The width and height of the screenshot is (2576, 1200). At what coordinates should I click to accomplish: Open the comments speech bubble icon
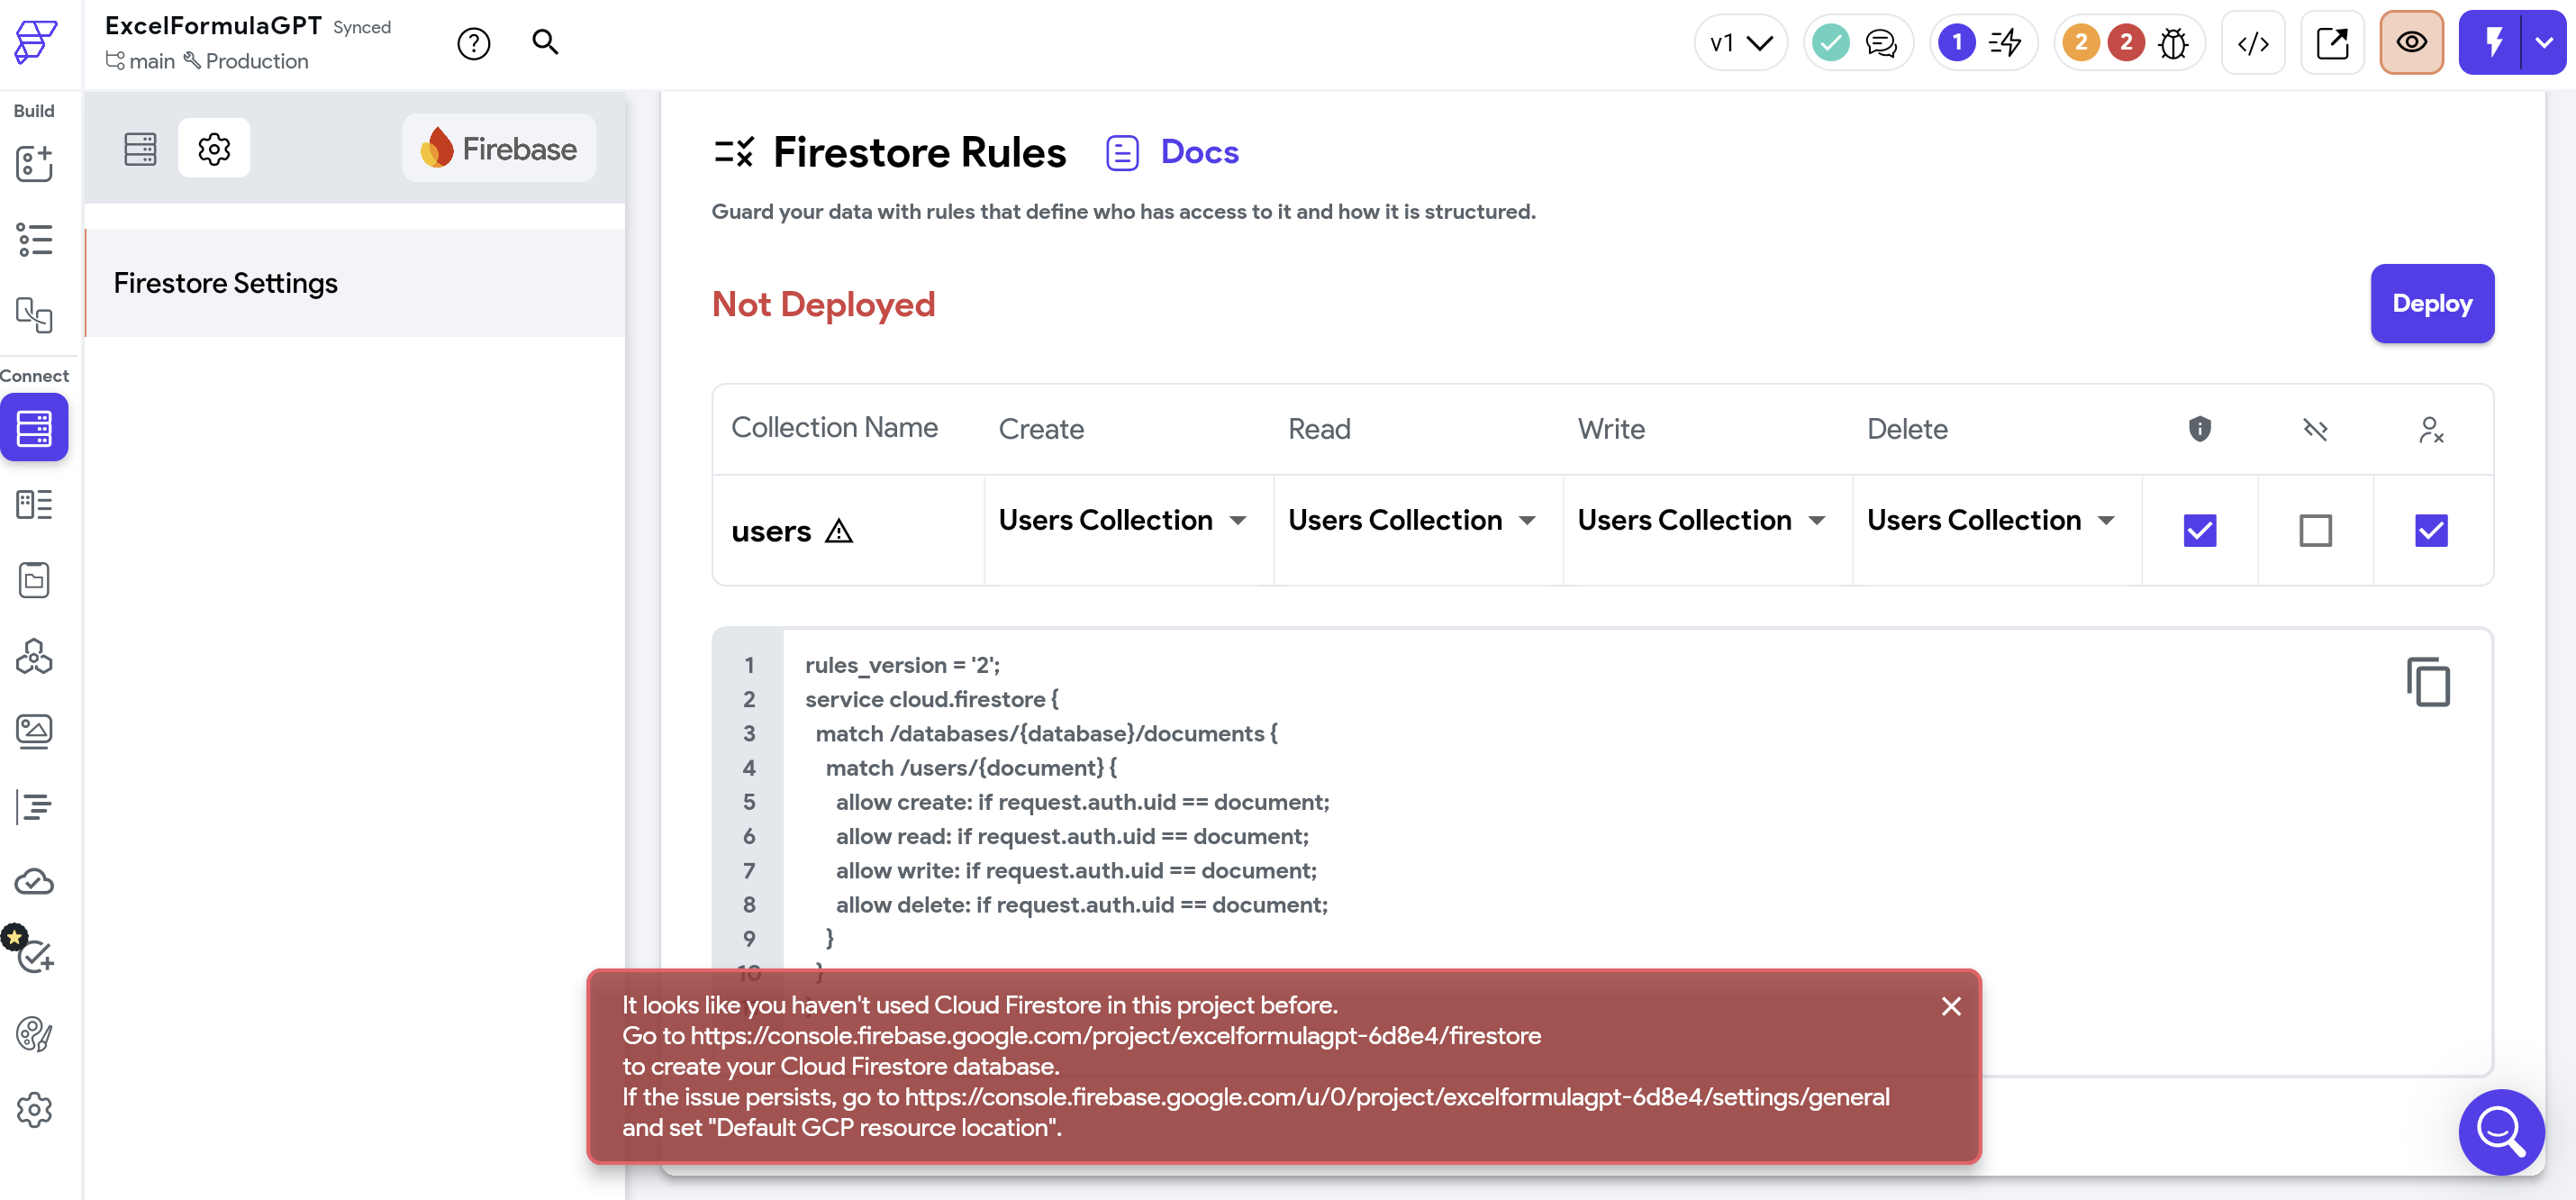1881,43
